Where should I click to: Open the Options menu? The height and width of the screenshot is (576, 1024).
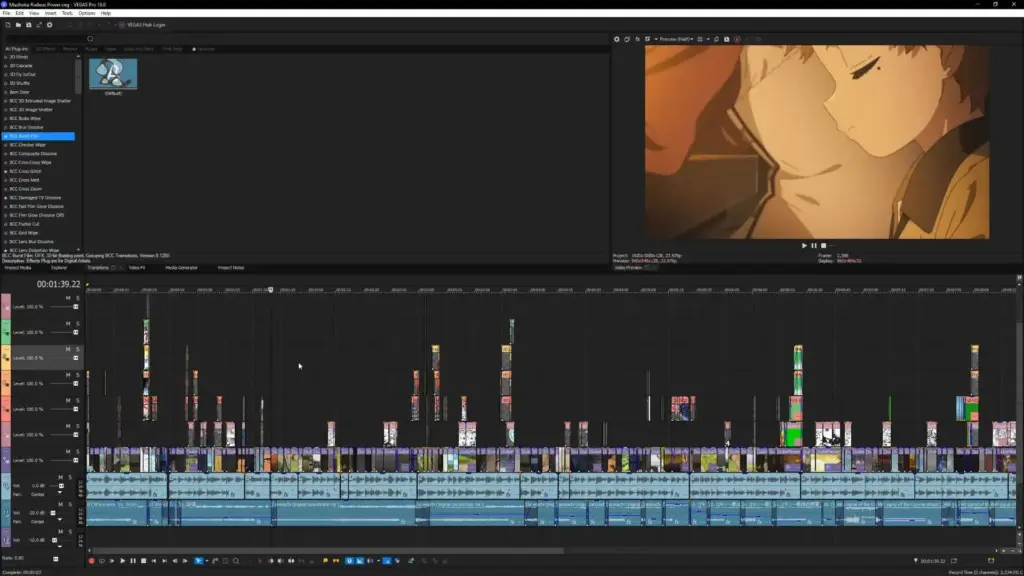(x=87, y=13)
